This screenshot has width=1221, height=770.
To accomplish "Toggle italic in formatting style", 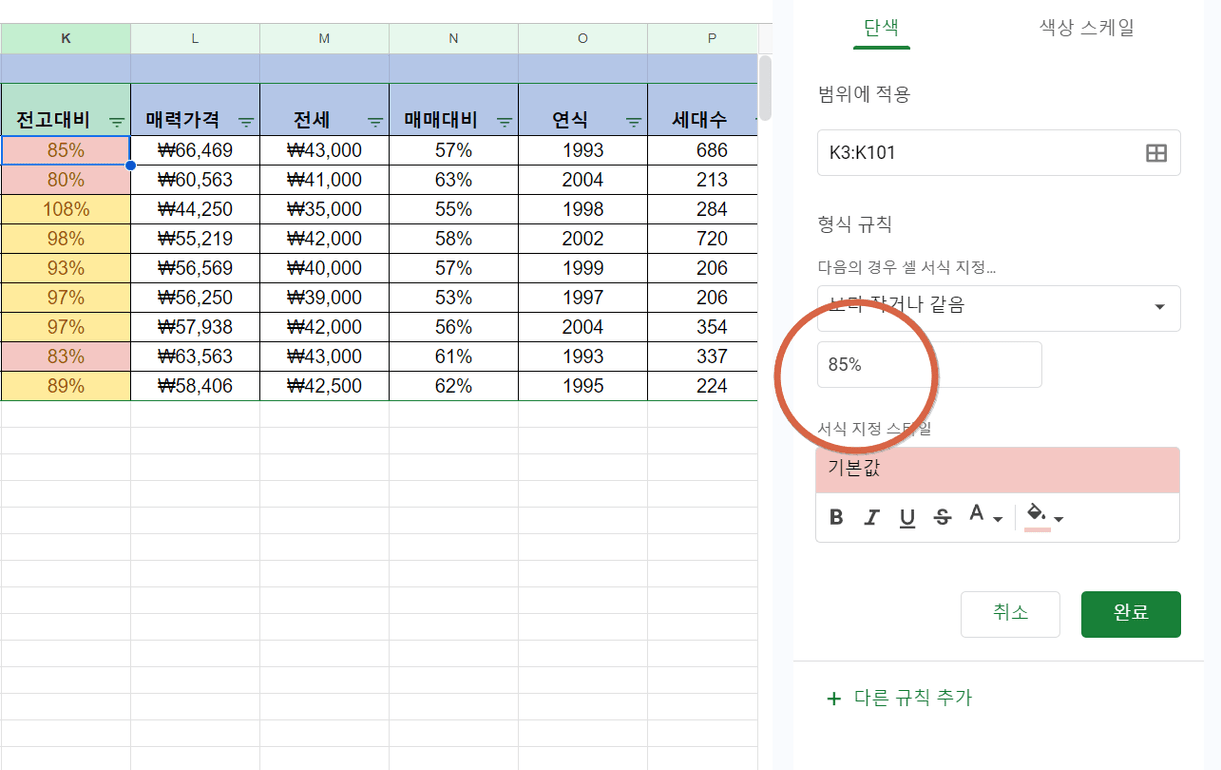I will click(872, 518).
